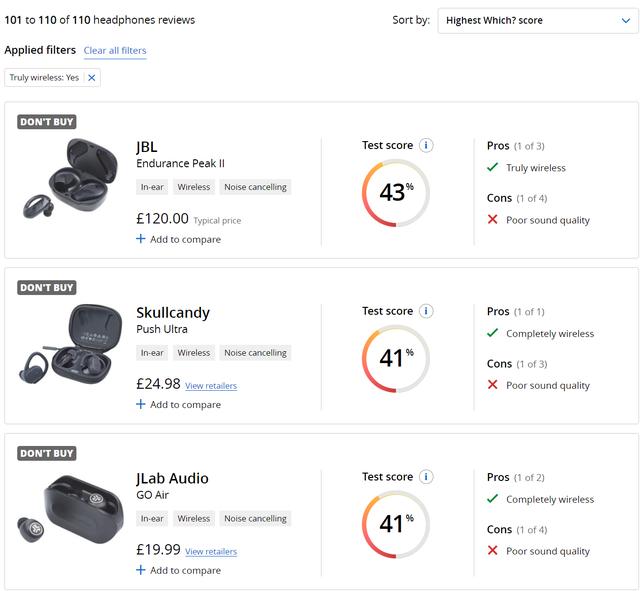Open the Test score info icon for JBL

[426, 145]
